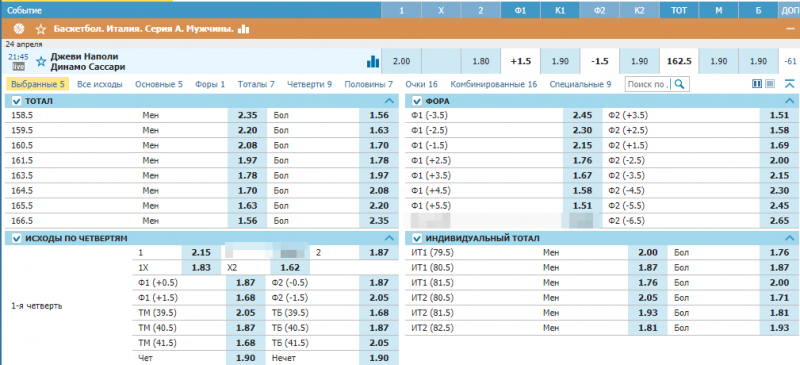Screen dimensions: 800x365
Task: Collapse the ТОТАЛ section
Action: coord(389,101)
